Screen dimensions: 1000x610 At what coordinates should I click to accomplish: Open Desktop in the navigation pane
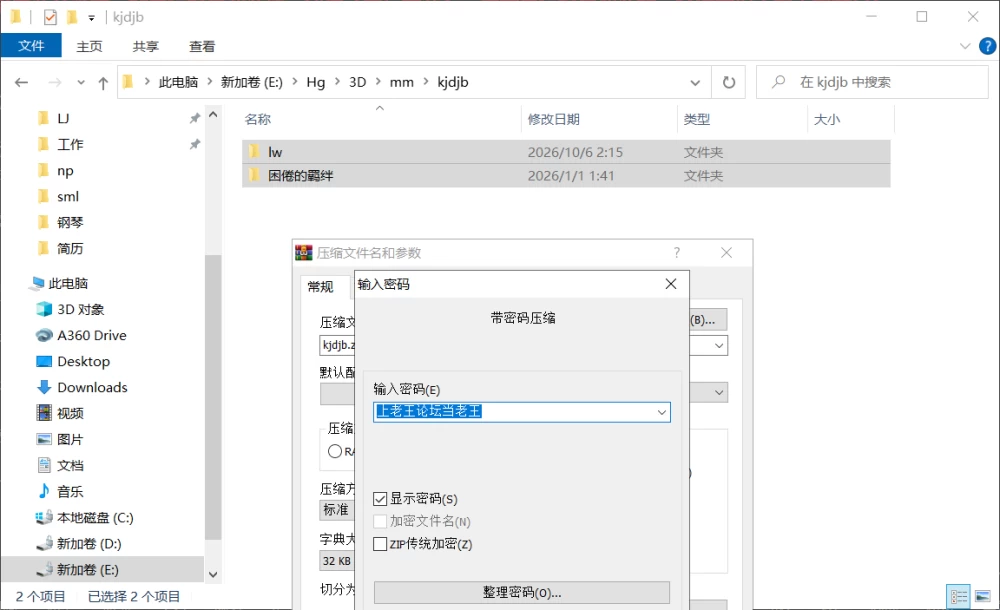[x=84, y=362]
